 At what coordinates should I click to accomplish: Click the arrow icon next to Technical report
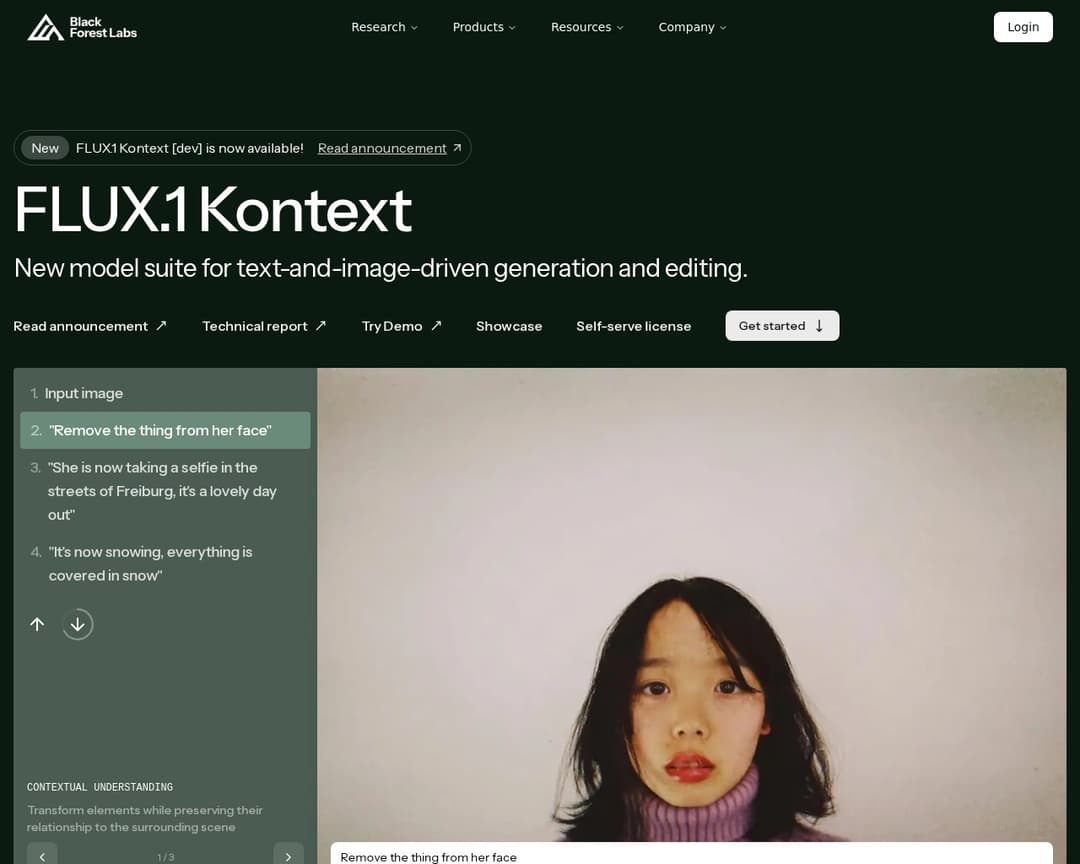pyautogui.click(x=321, y=325)
